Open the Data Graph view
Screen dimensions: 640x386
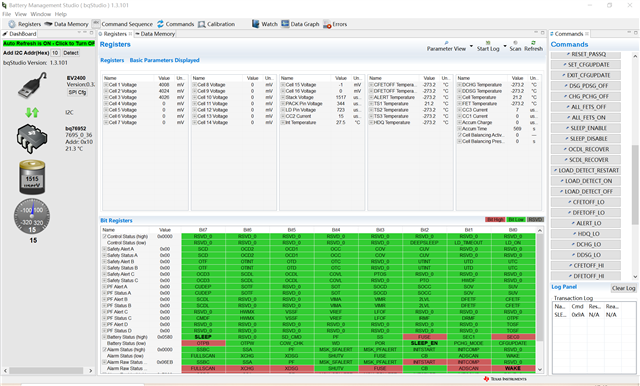point(300,24)
